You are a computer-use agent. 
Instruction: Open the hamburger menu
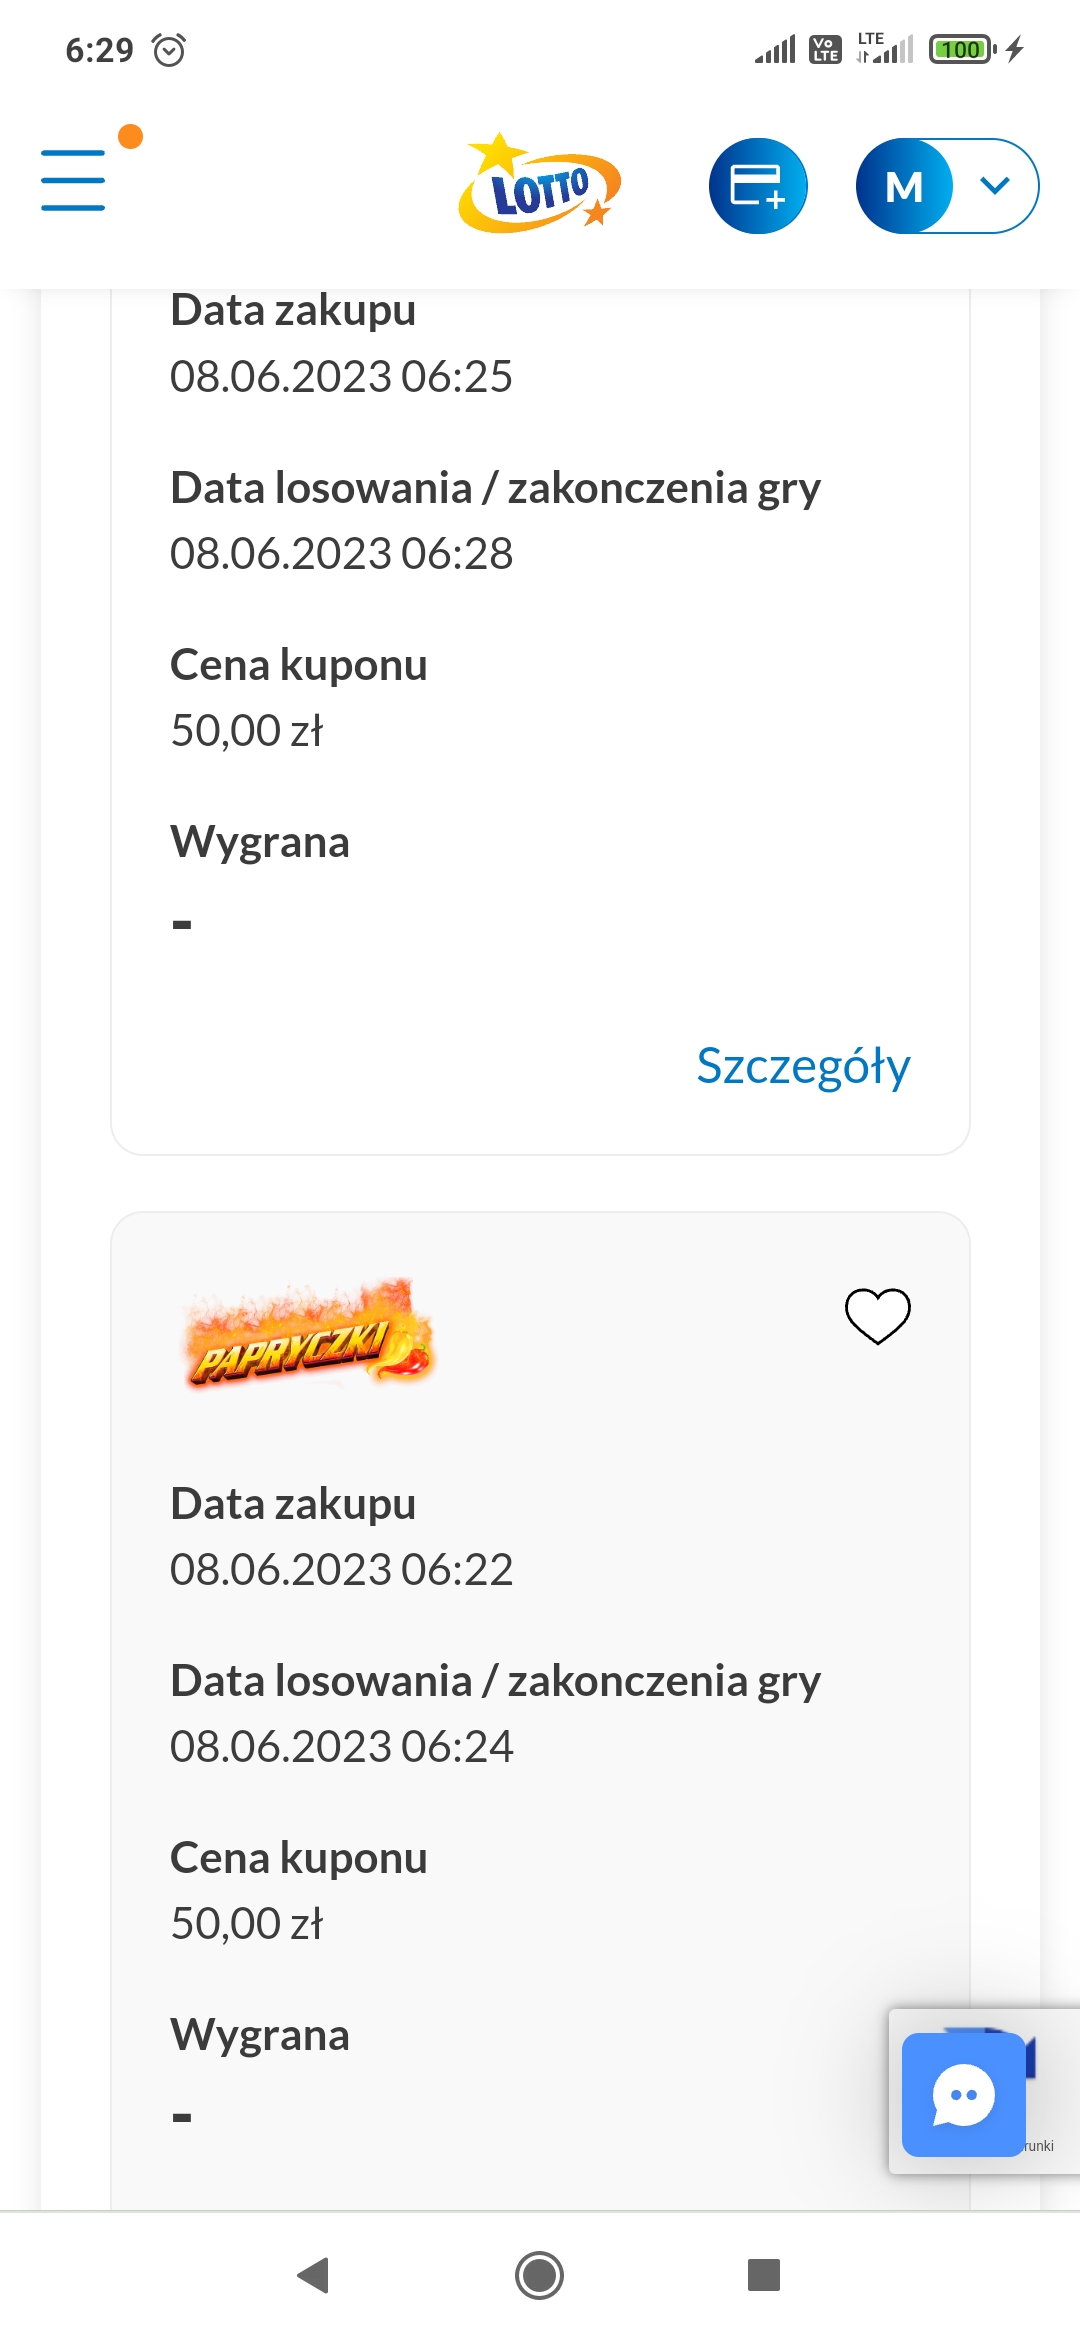click(x=73, y=180)
